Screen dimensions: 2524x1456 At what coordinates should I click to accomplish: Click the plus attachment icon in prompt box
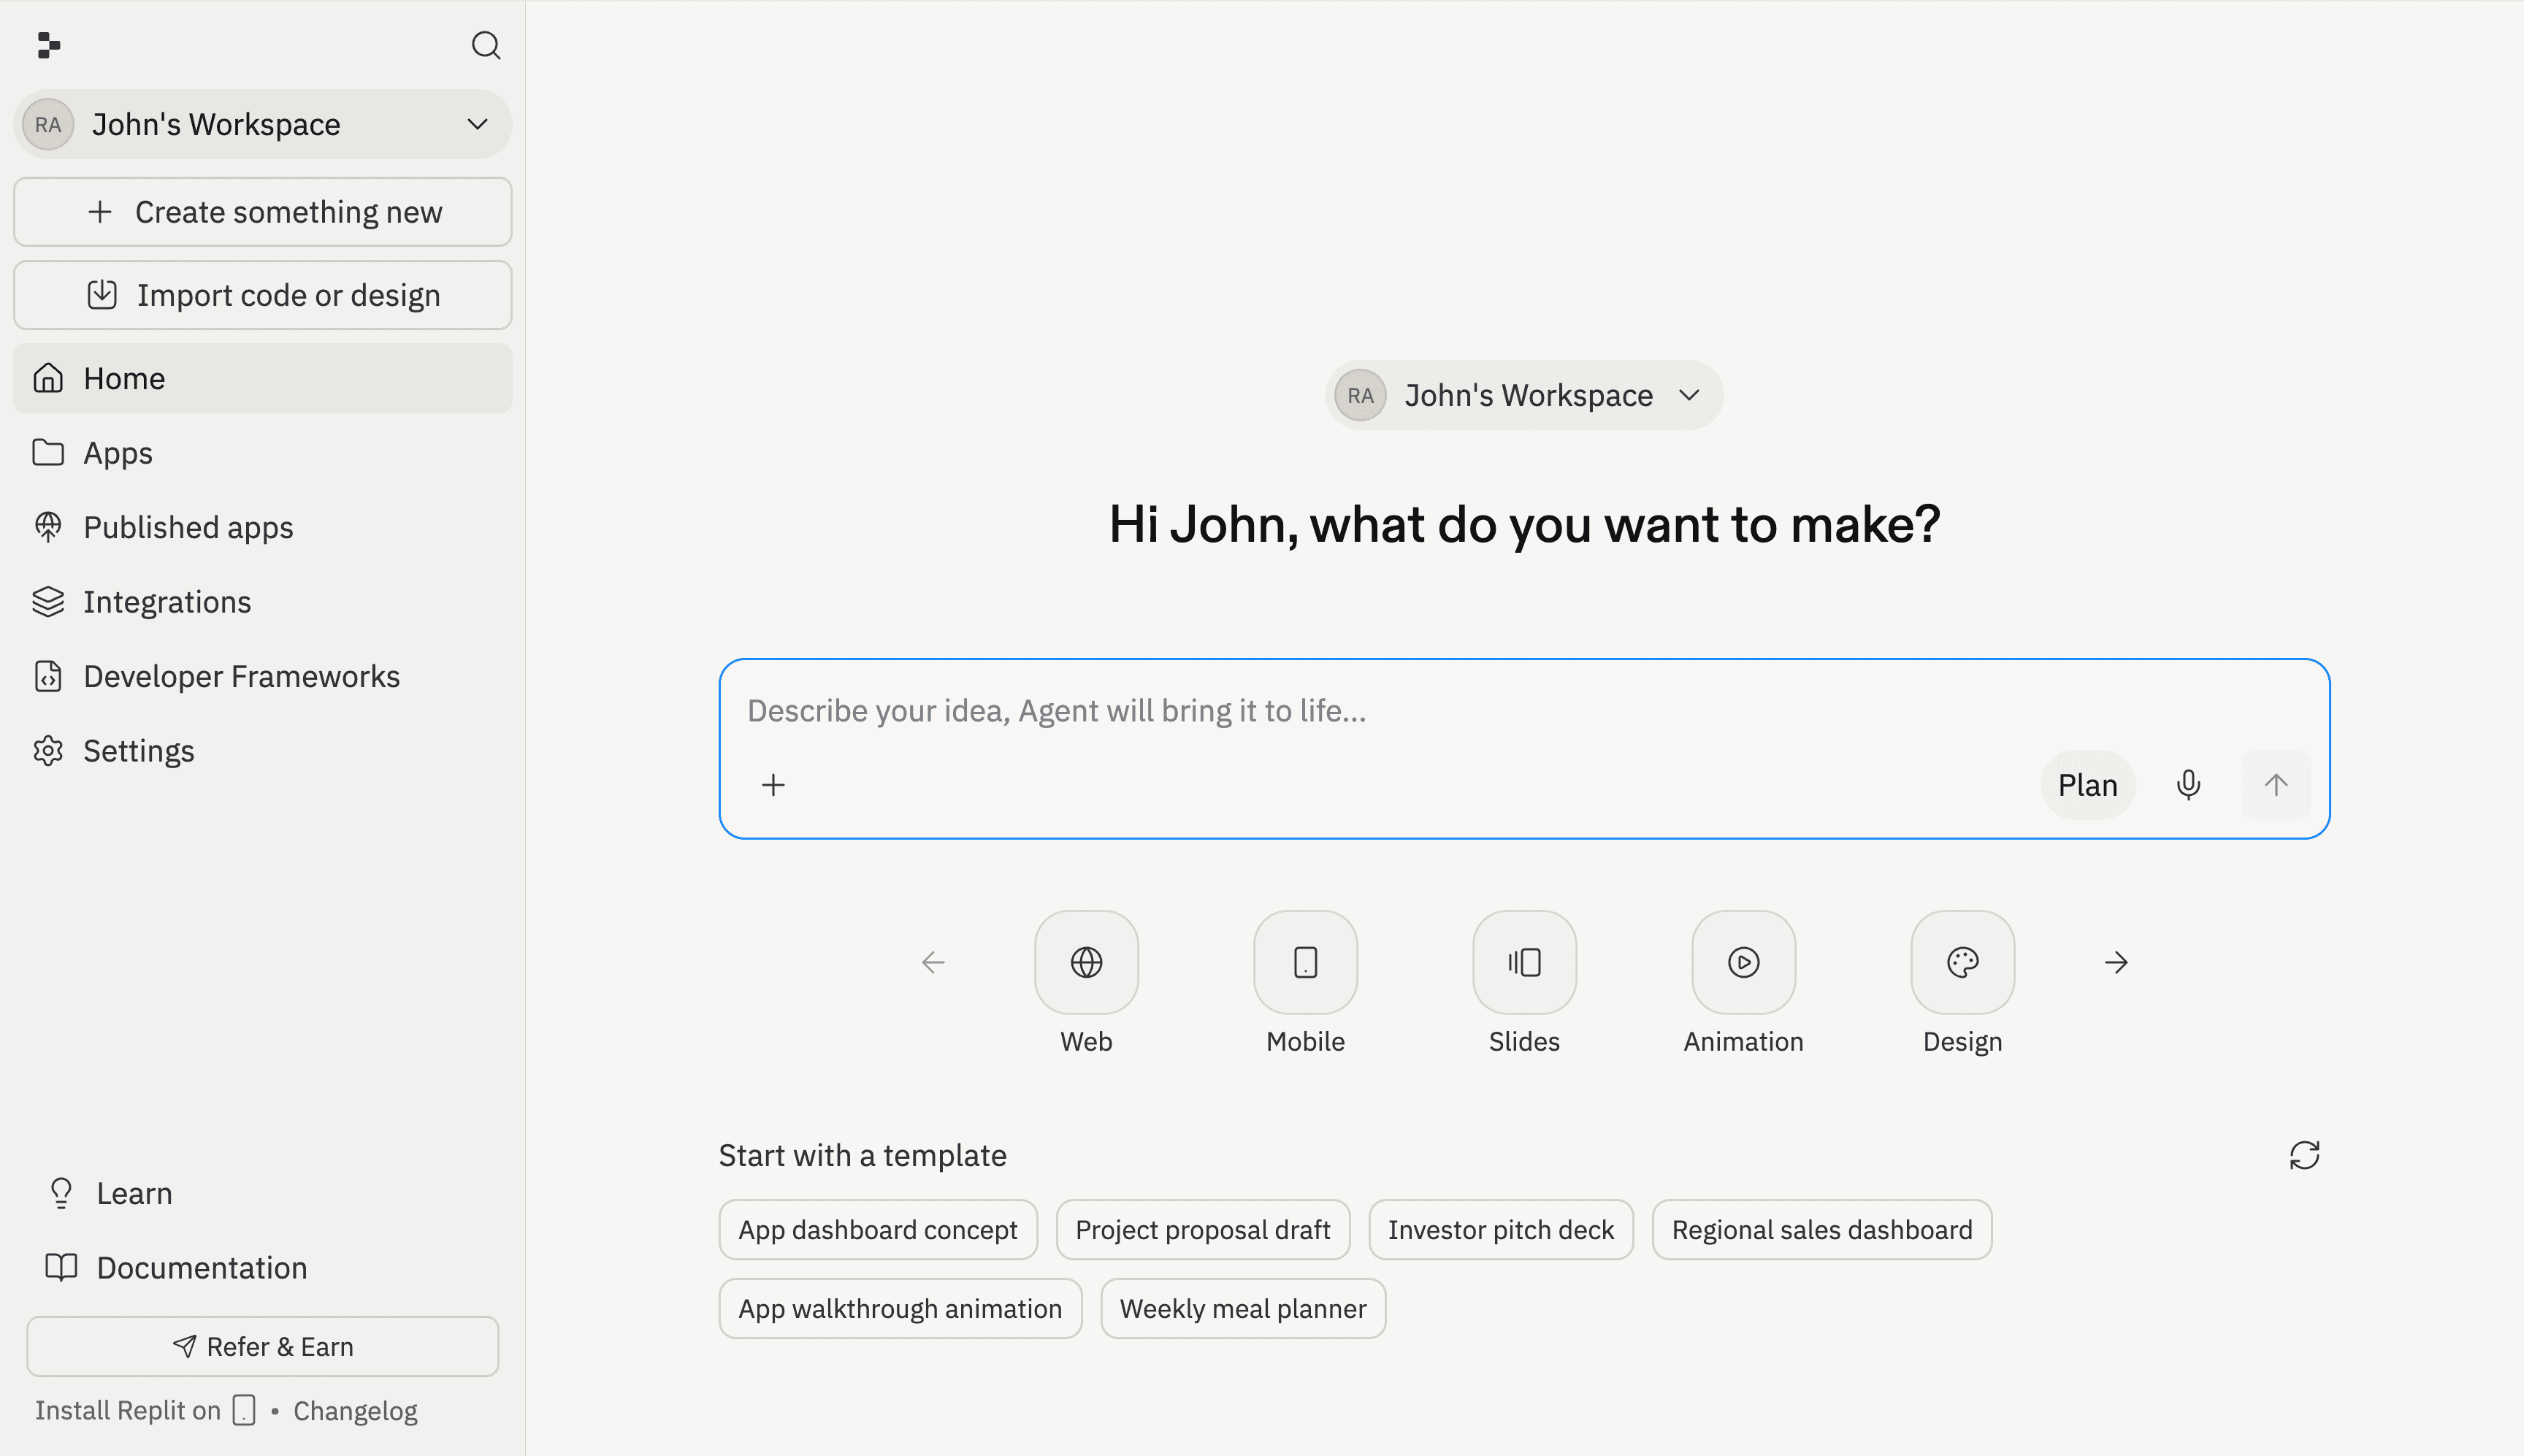[x=773, y=785]
